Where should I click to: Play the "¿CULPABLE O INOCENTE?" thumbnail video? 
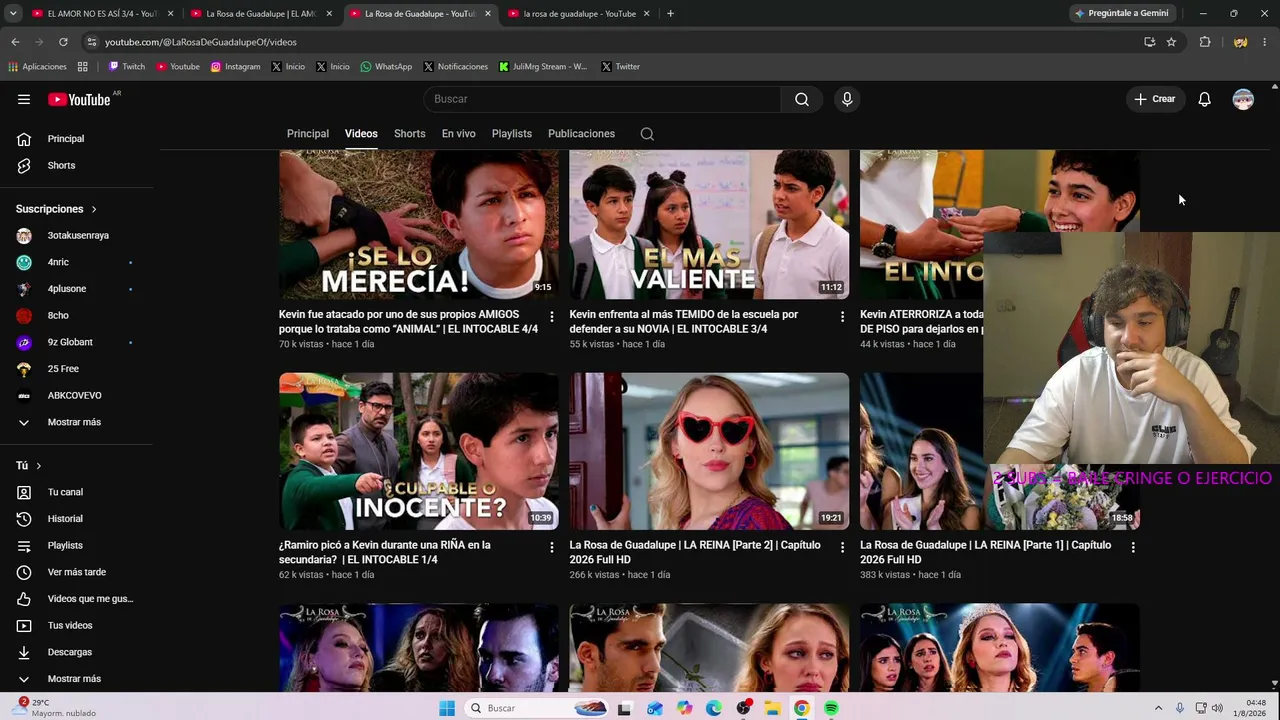click(x=419, y=451)
